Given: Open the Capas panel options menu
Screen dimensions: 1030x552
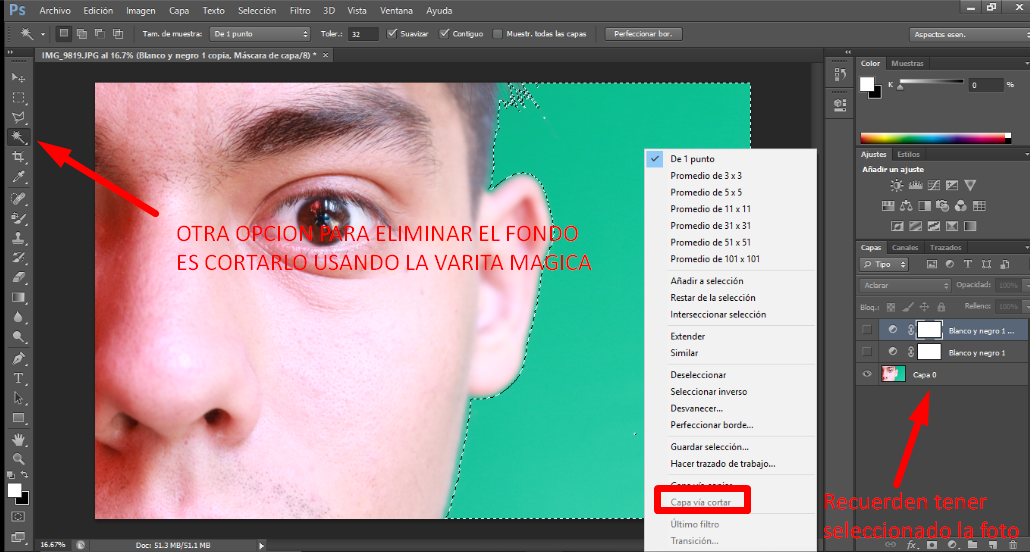Looking at the screenshot, I should 1026,248.
